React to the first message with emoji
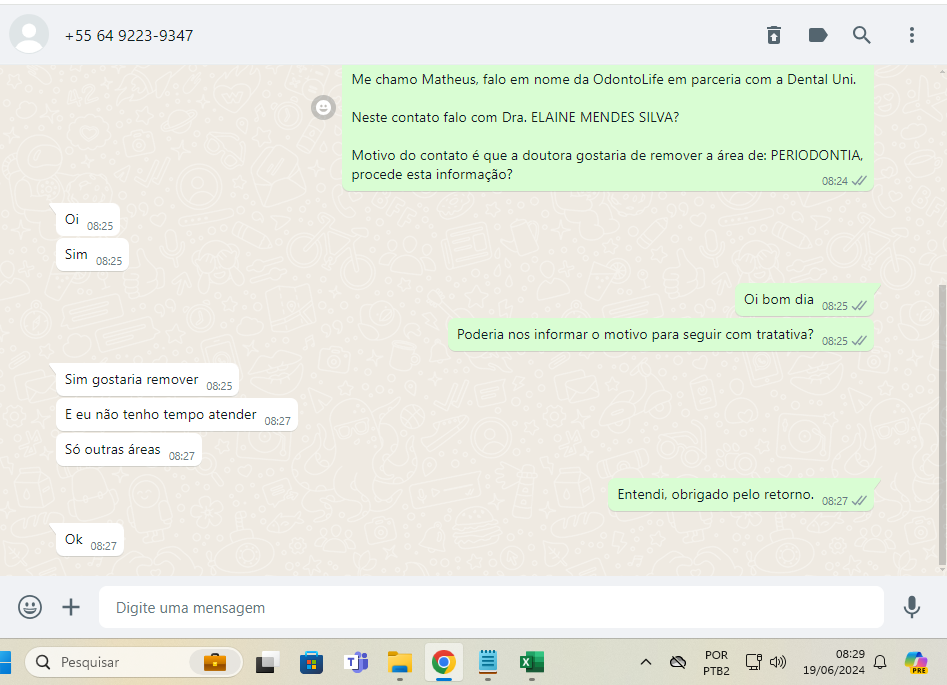 coord(323,107)
